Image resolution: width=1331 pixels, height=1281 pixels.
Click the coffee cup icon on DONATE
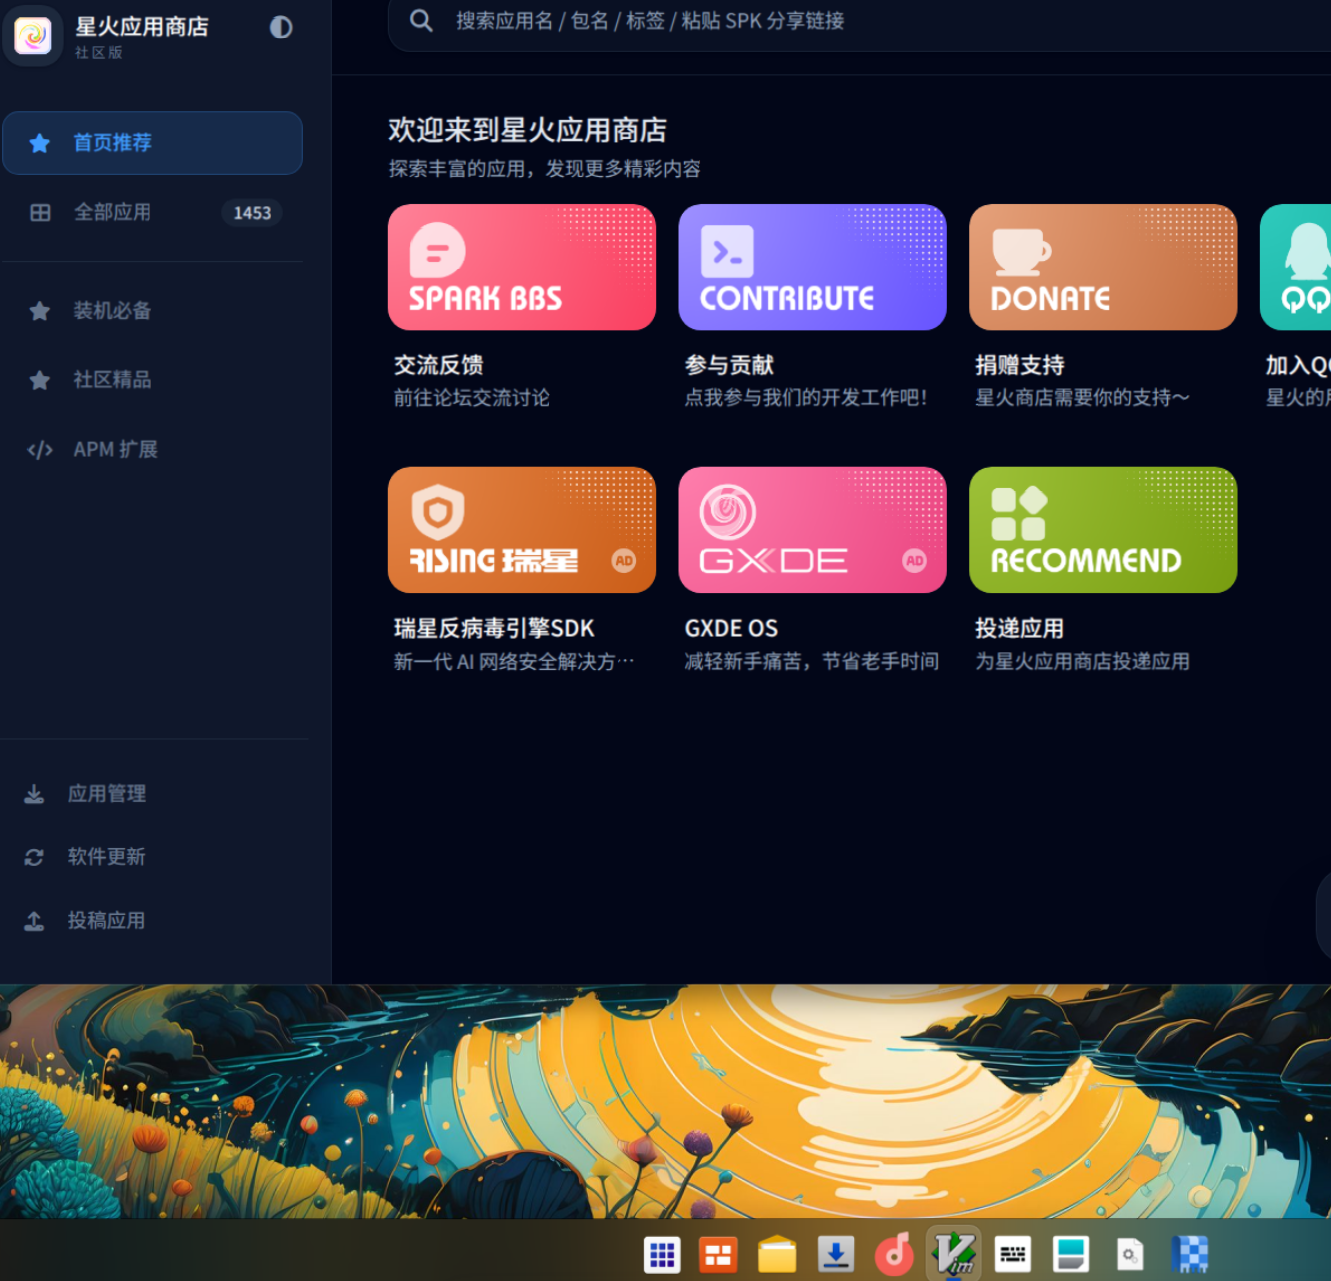point(1021,252)
